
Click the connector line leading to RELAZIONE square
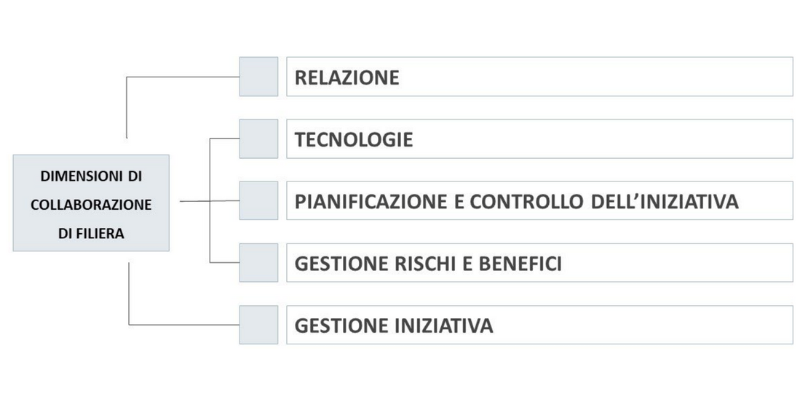pos(180,77)
